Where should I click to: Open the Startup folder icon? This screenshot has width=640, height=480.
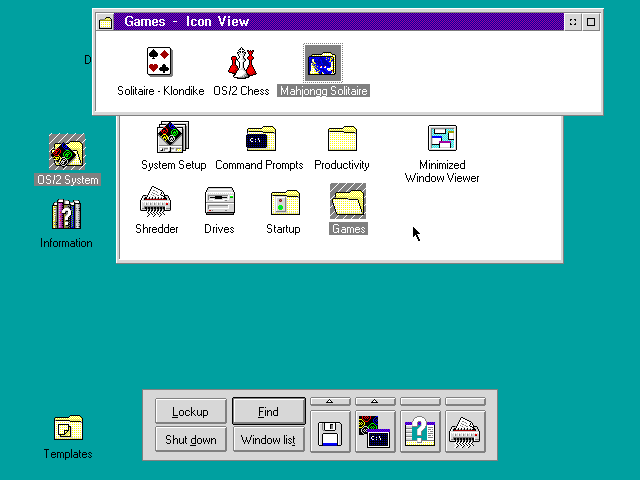285,202
